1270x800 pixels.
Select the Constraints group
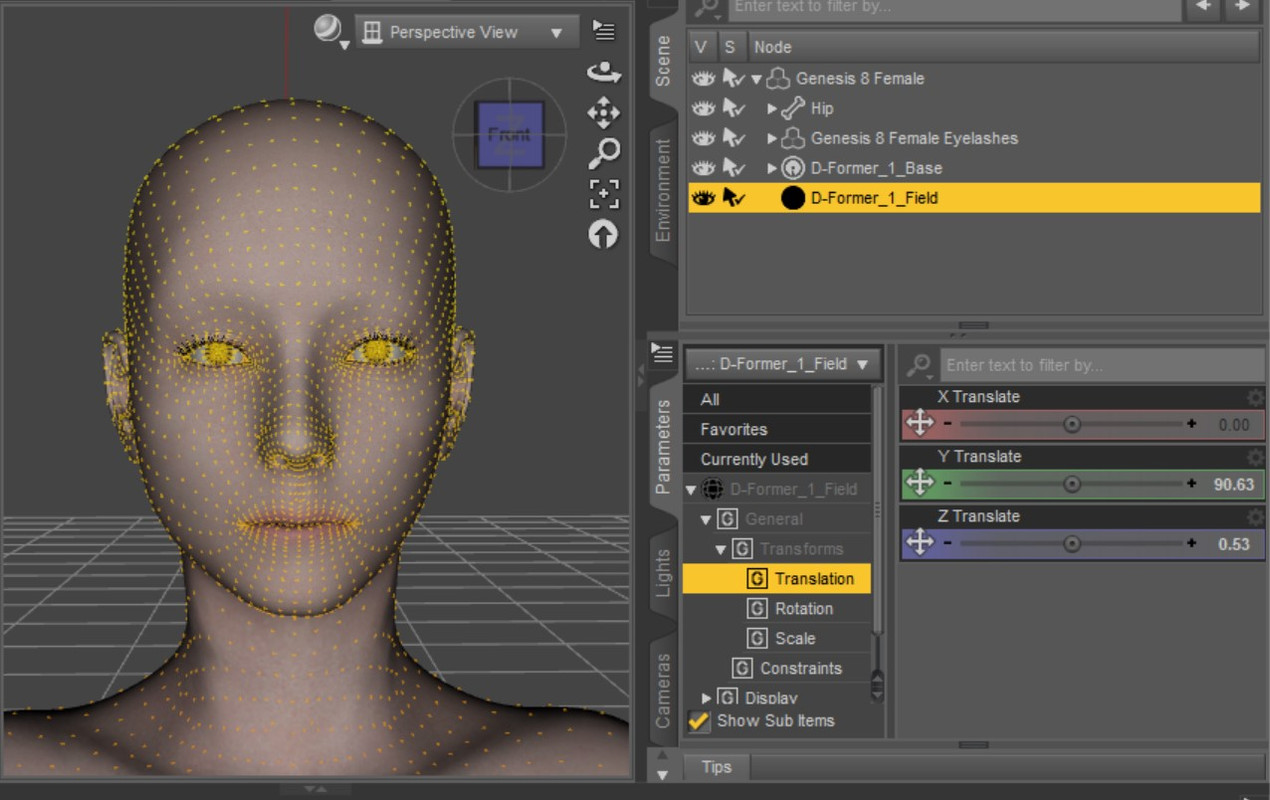pyautogui.click(x=800, y=668)
